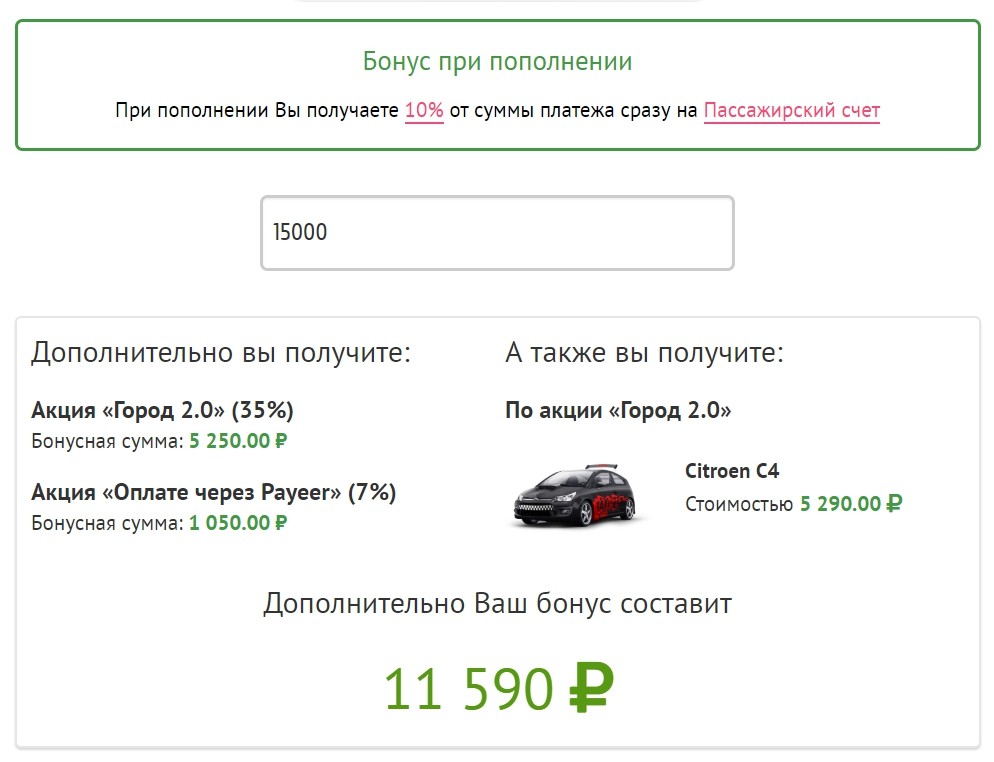Click the Бонус при пополнении heading
Image resolution: width=994 pixels, height=762 pixels.
tap(497, 61)
